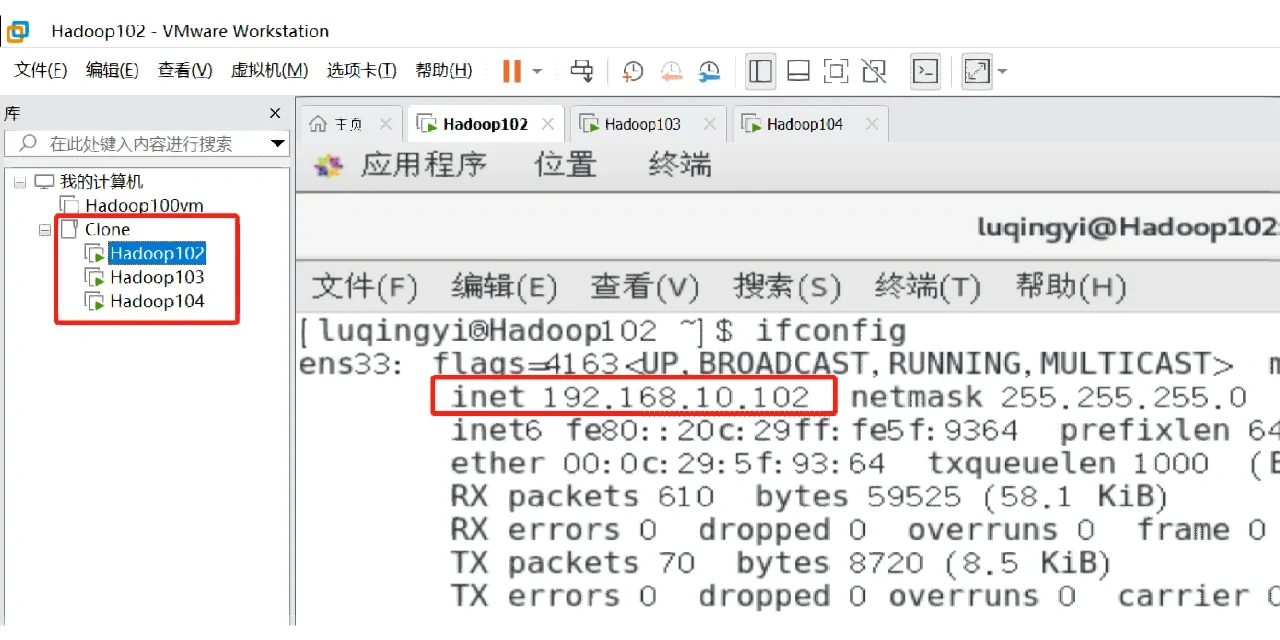Open the terminal 文件(F) menu
Screen dimensions: 1280x640
[364, 288]
